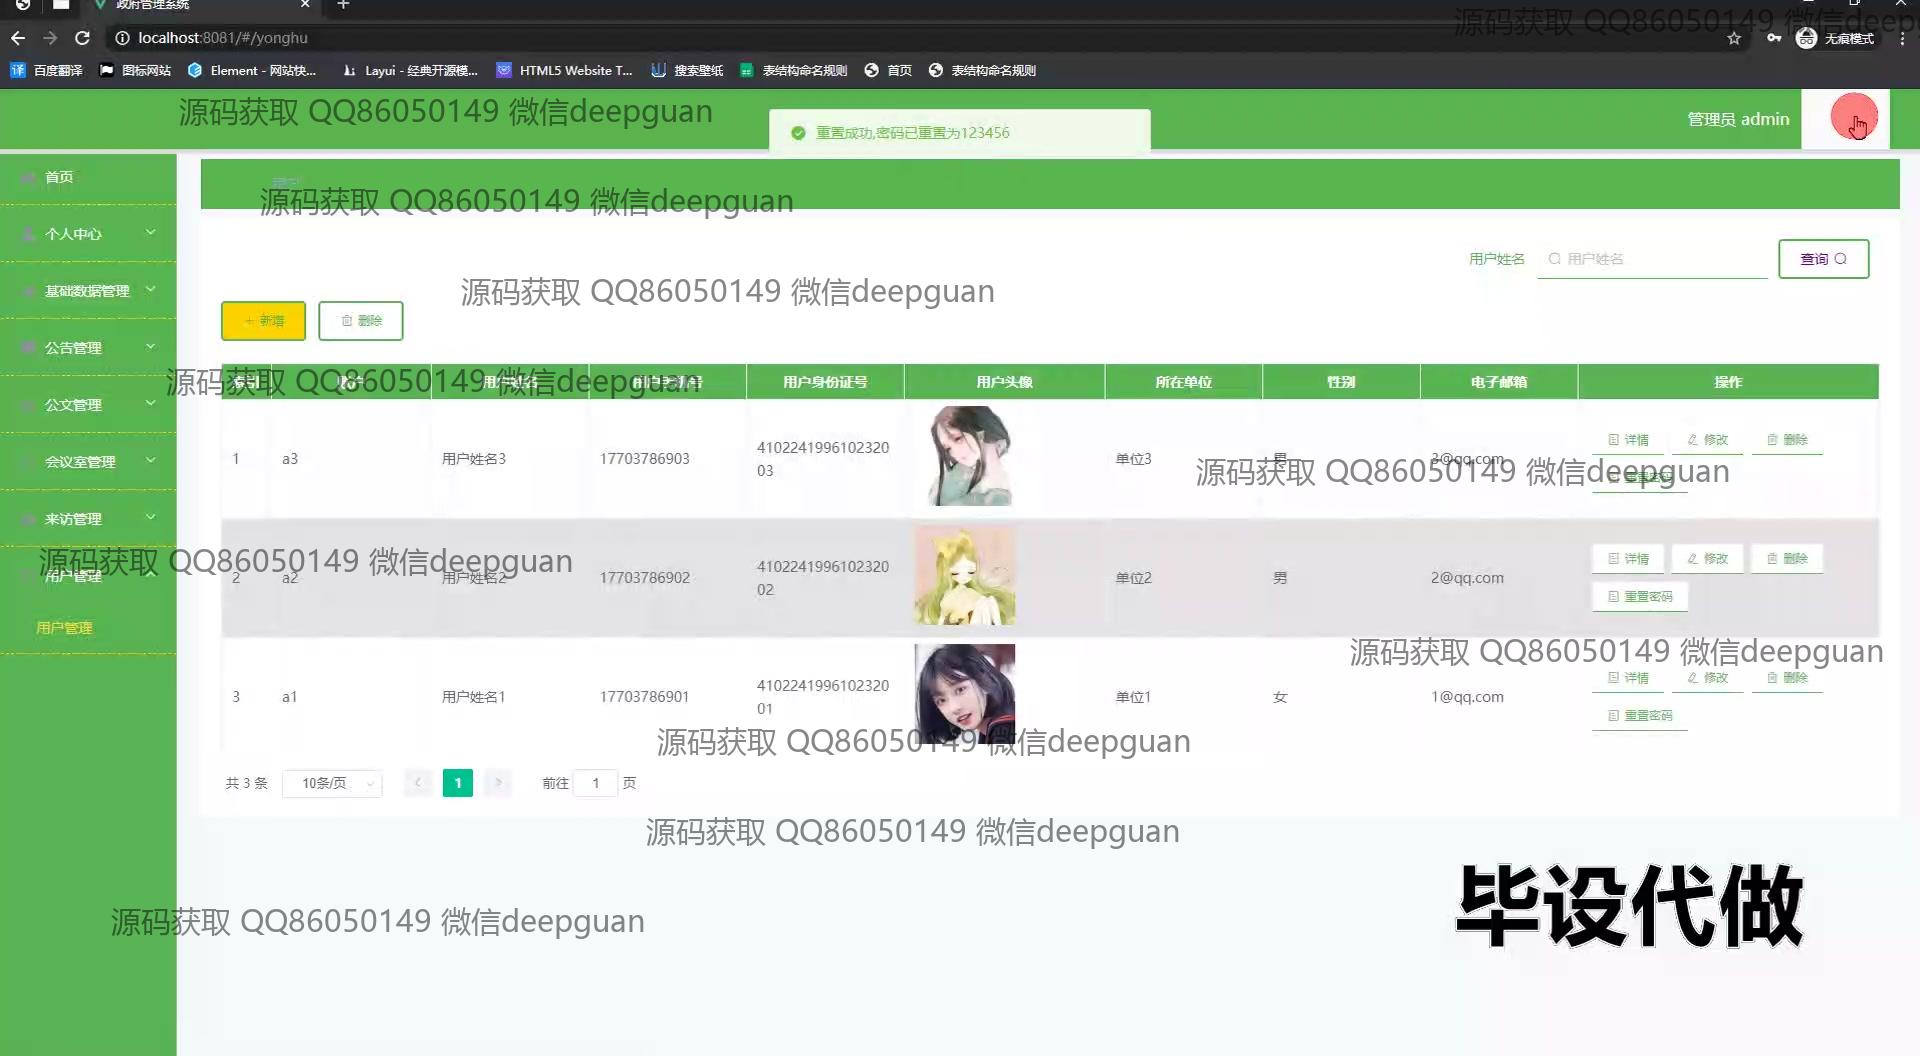Click the browser forward arrow
1920x1056 pixels.
coord(50,38)
